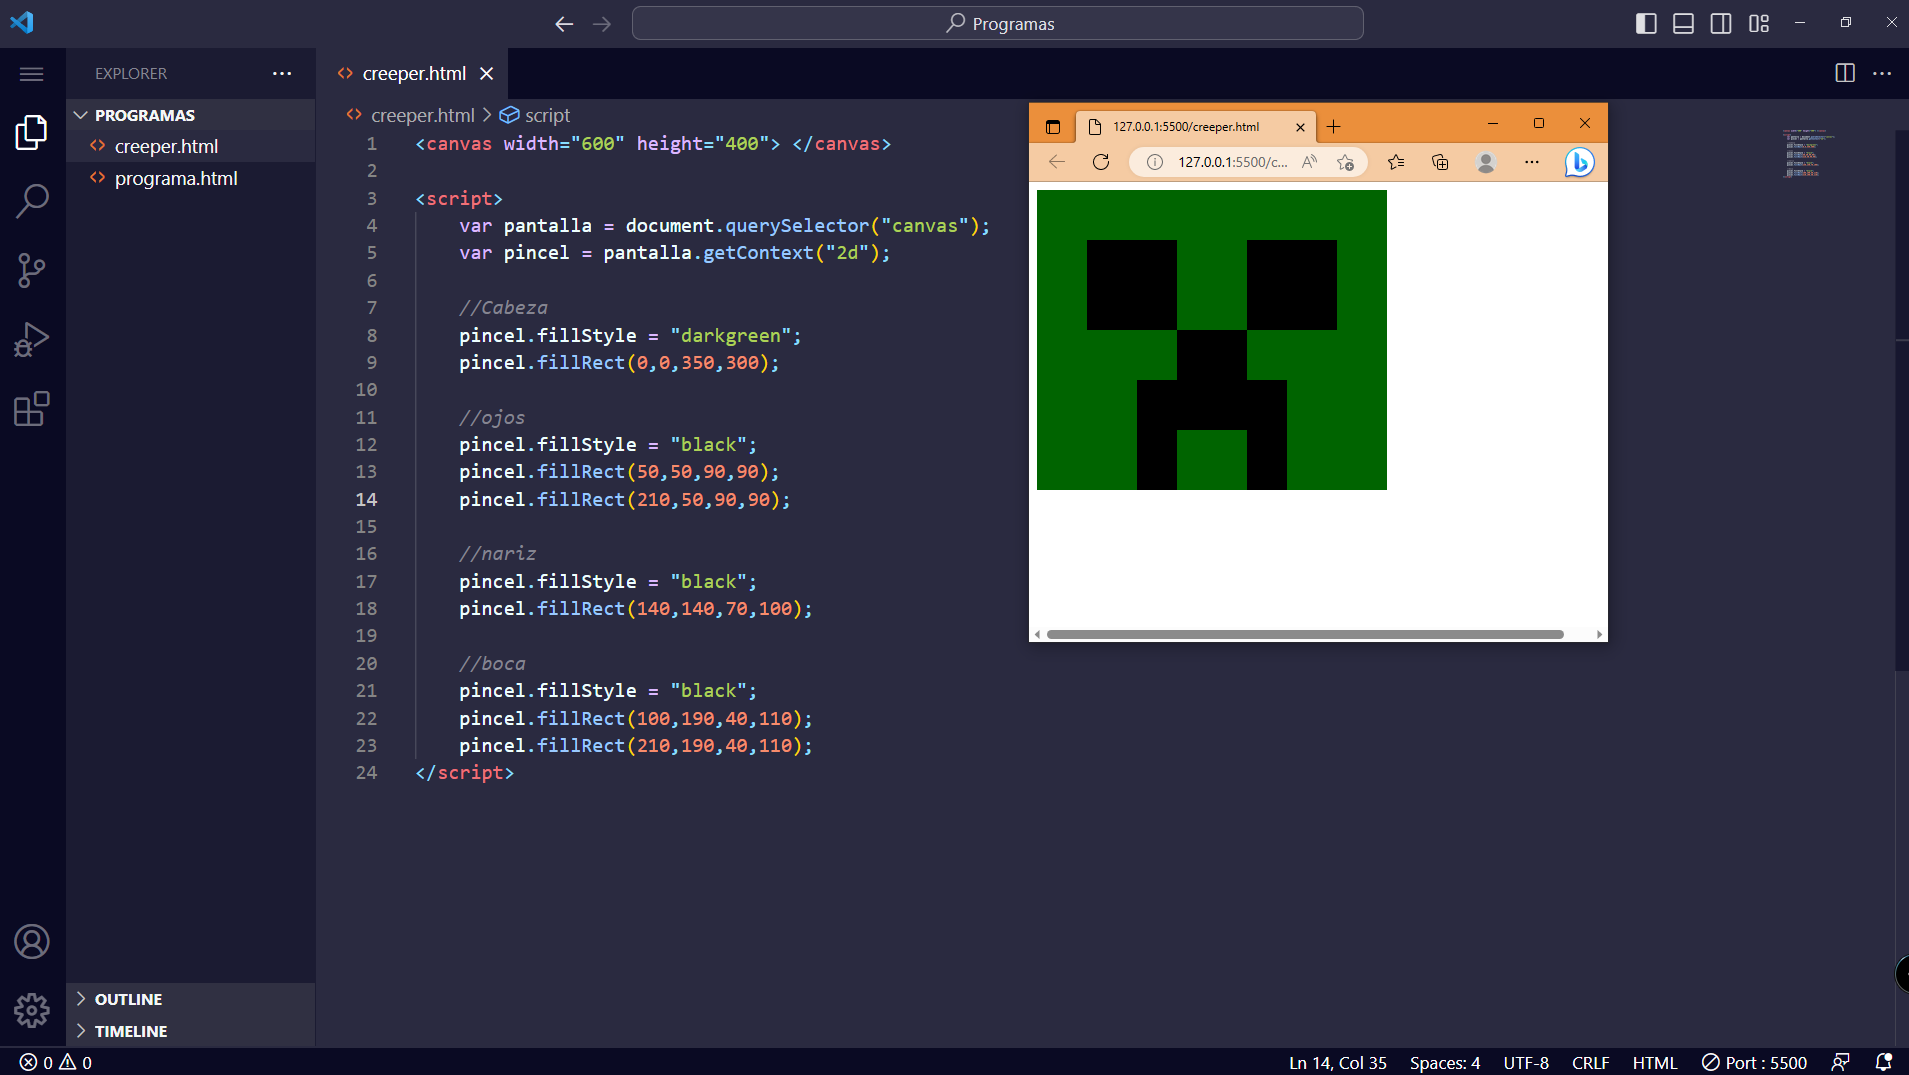This screenshot has width=1909, height=1075.
Task: Open the Extensions view
Action: [x=32, y=409]
